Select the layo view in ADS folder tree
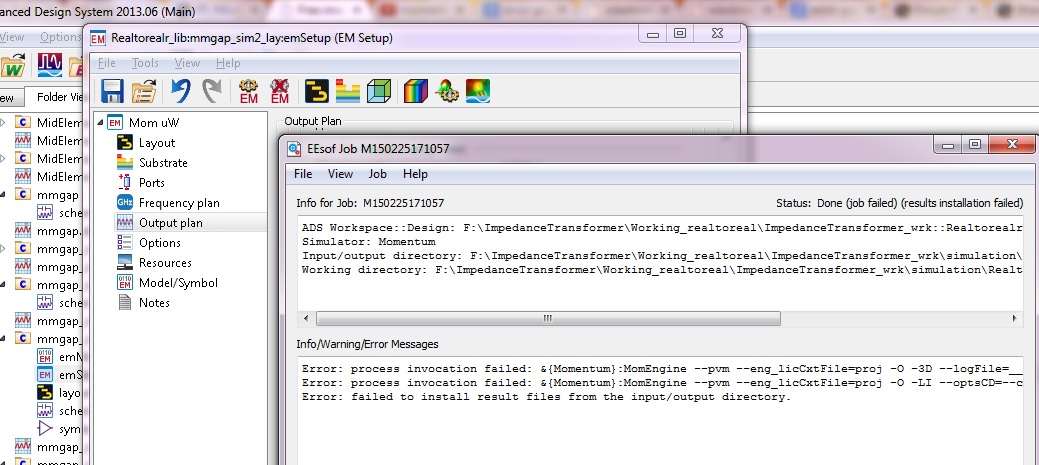The width and height of the screenshot is (1039, 465). coord(70,392)
